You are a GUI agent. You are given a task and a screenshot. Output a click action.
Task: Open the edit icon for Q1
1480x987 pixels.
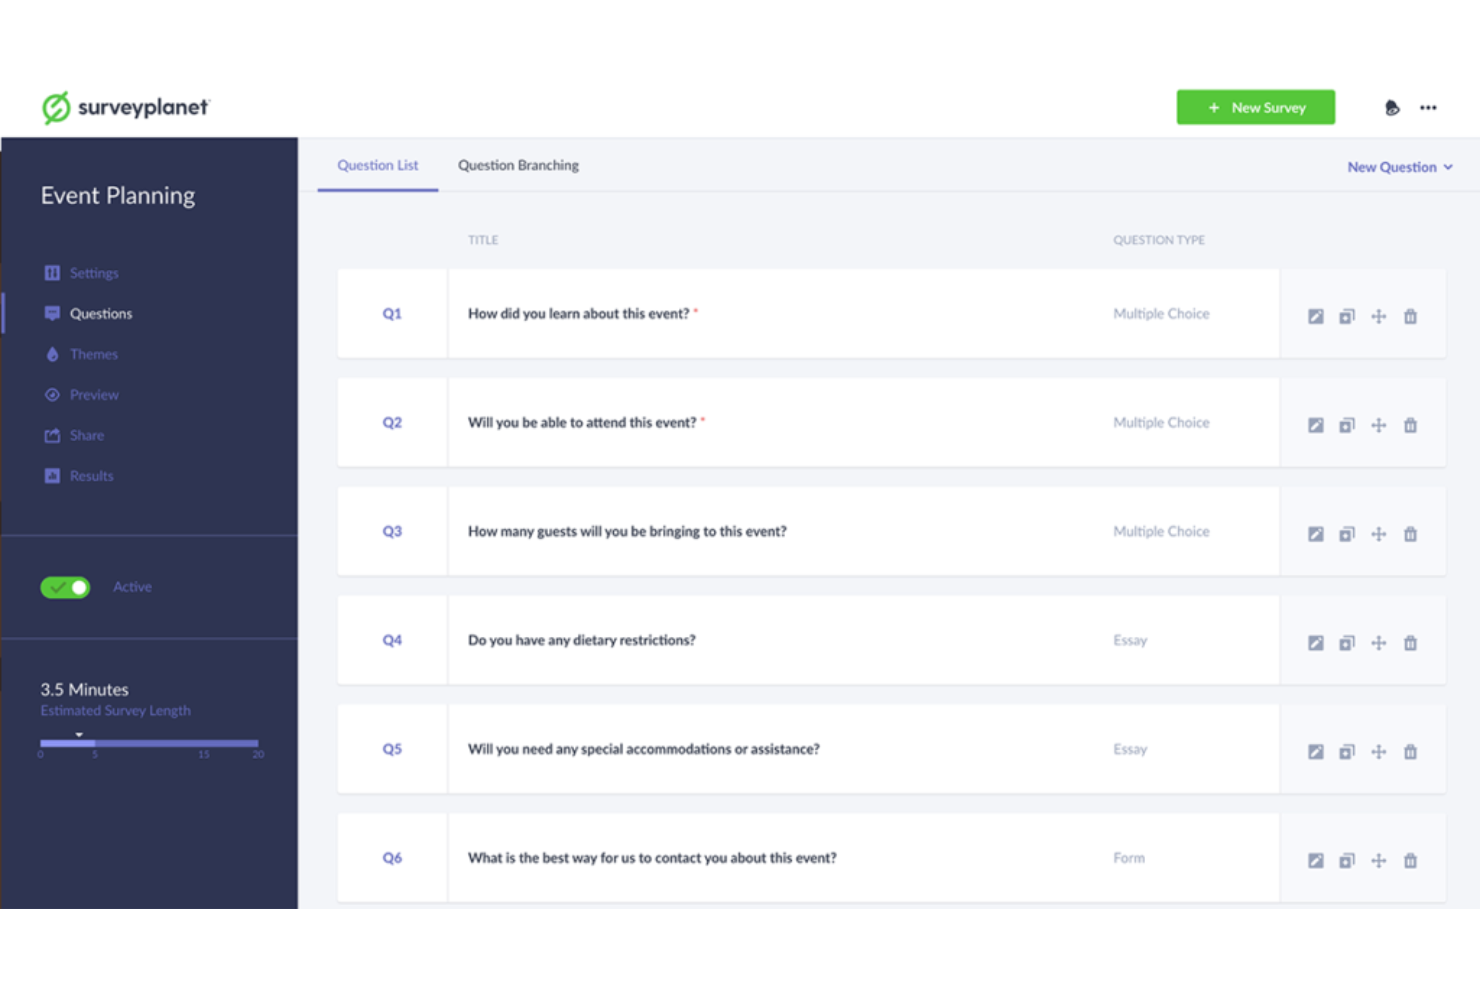click(1315, 315)
